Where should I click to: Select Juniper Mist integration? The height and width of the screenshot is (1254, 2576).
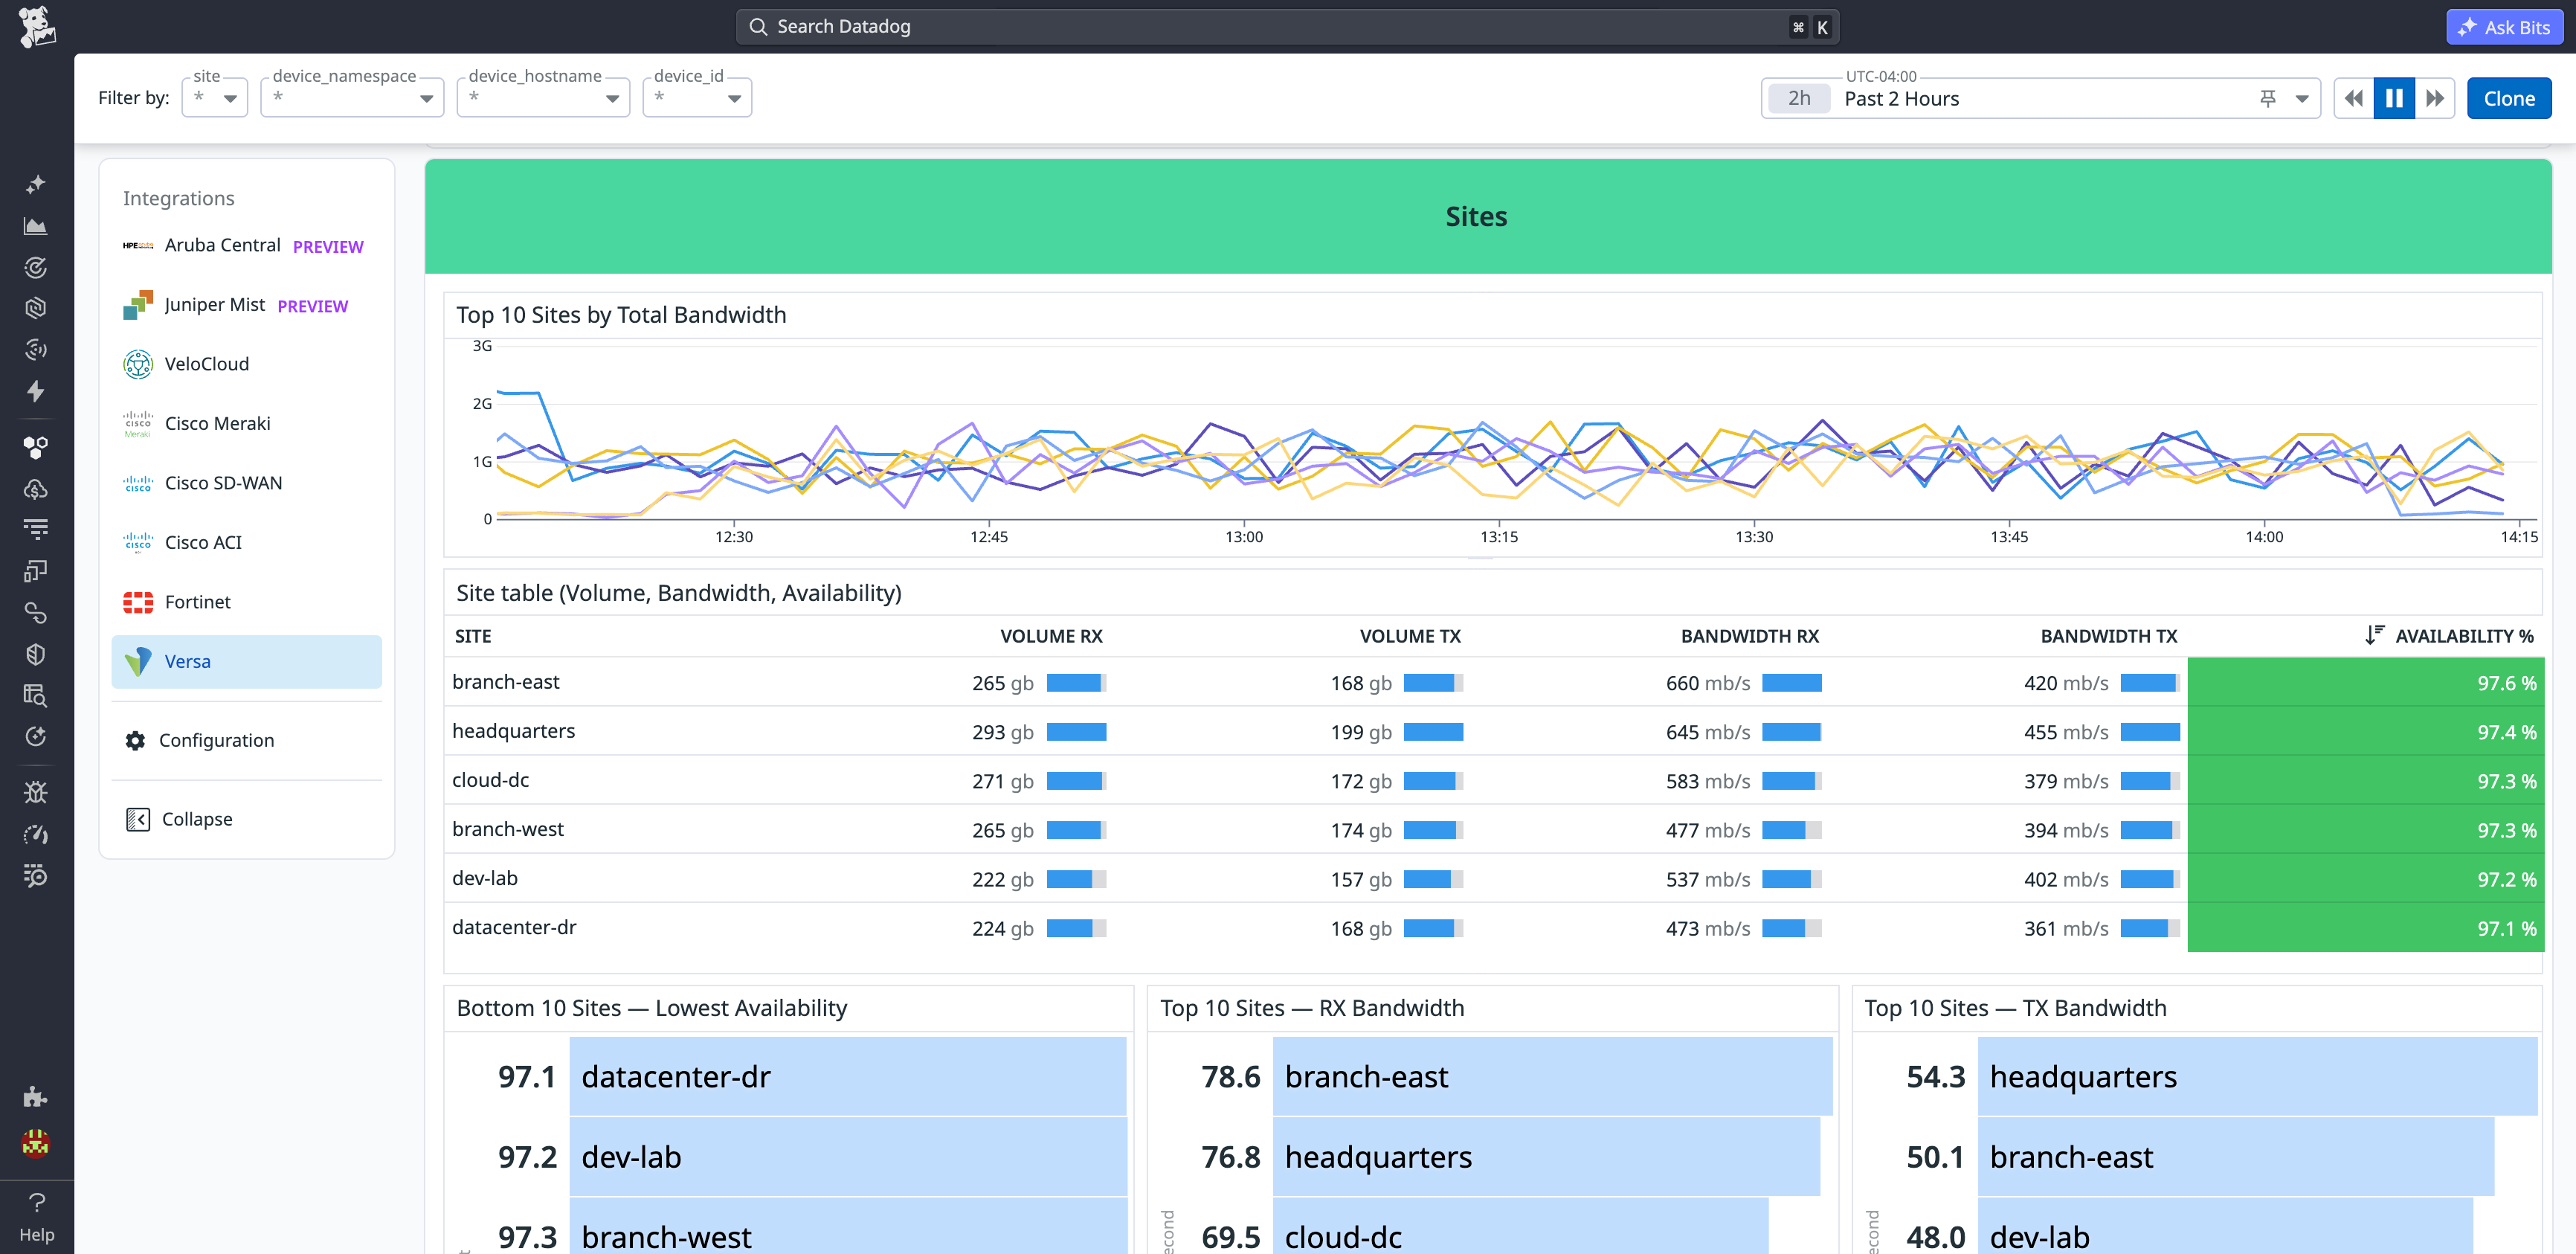pos(246,305)
